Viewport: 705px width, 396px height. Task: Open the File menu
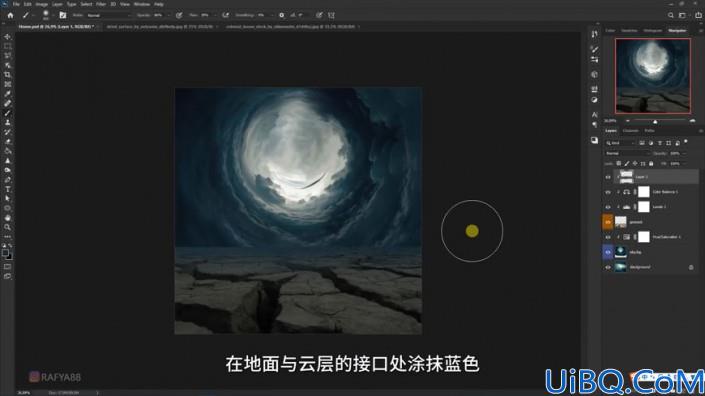(x=16, y=4)
